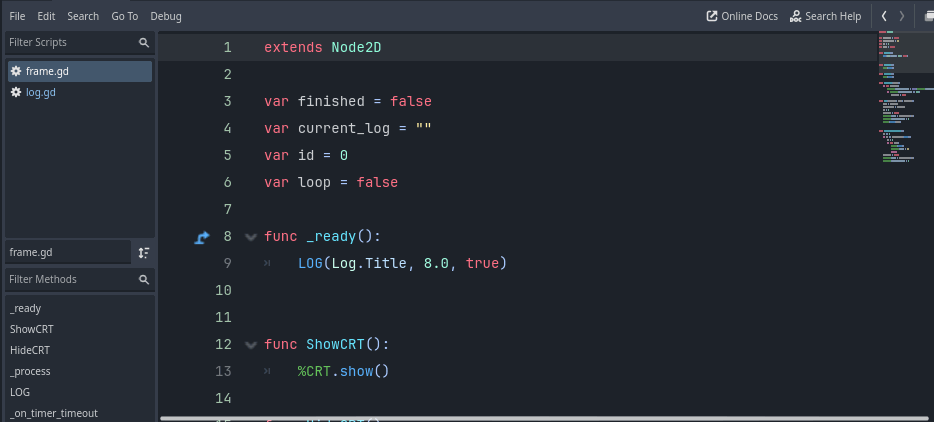Click on 'var loop = false' line
The width and height of the screenshot is (934, 422).
pyautogui.click(x=331, y=182)
